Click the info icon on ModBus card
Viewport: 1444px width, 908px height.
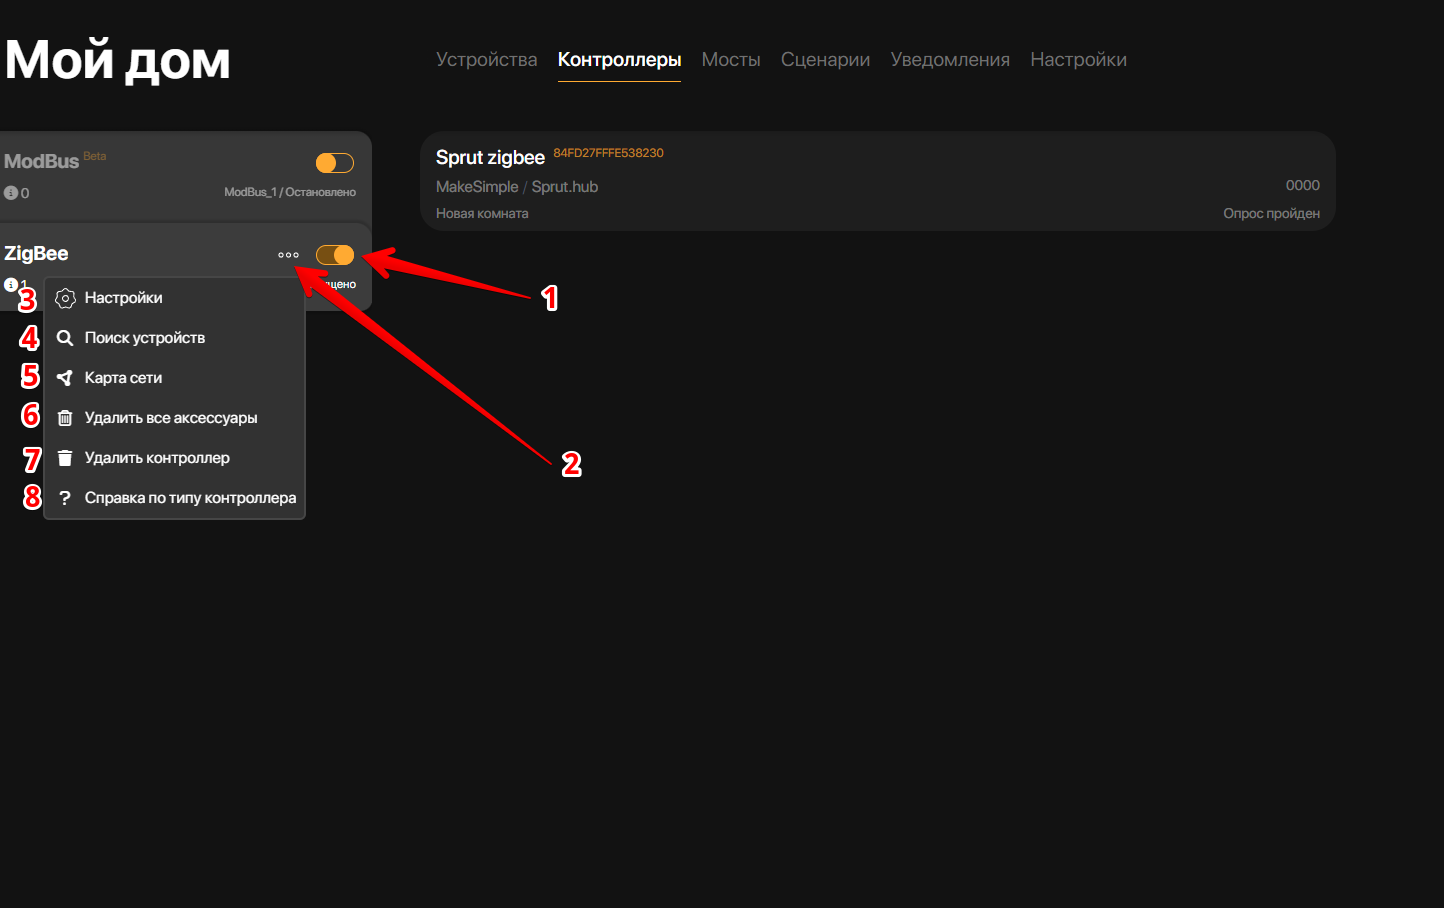[x=11, y=193]
